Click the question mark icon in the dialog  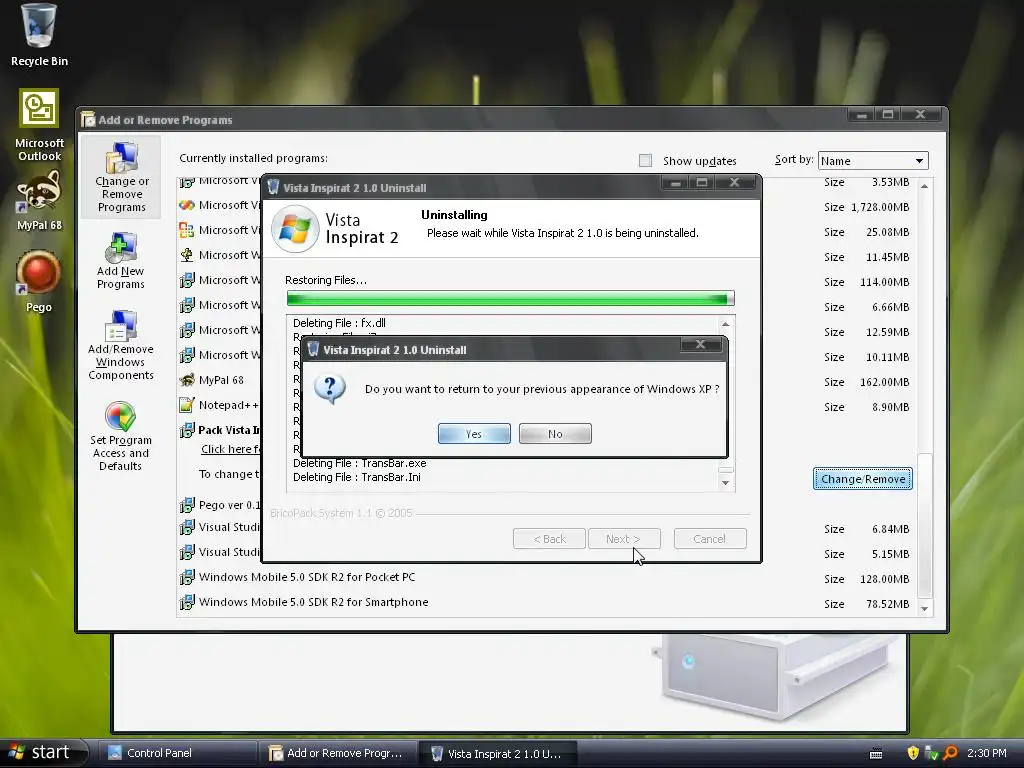(x=330, y=389)
